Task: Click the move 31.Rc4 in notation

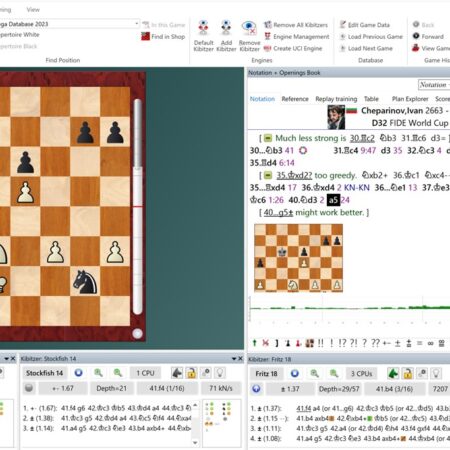Action: 346,151
